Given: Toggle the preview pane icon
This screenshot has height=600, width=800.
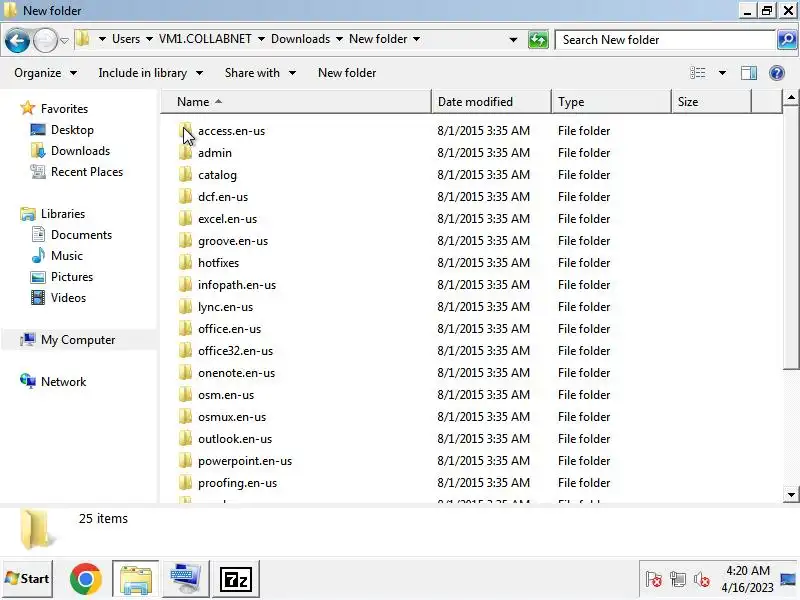Looking at the screenshot, I should 748,73.
